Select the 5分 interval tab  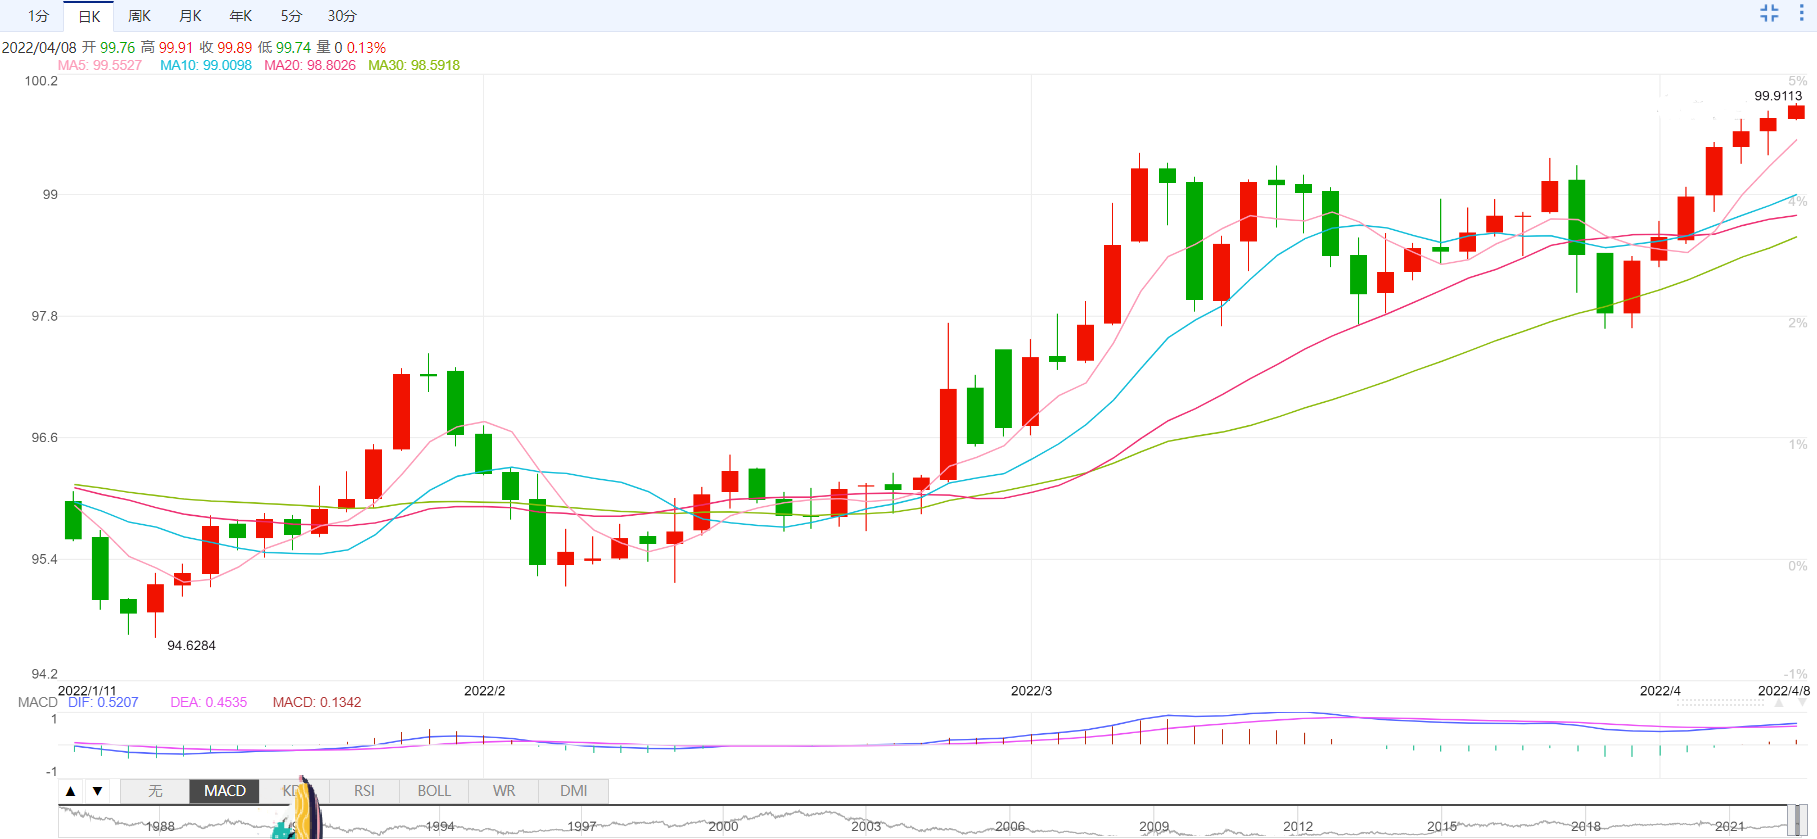(x=291, y=16)
